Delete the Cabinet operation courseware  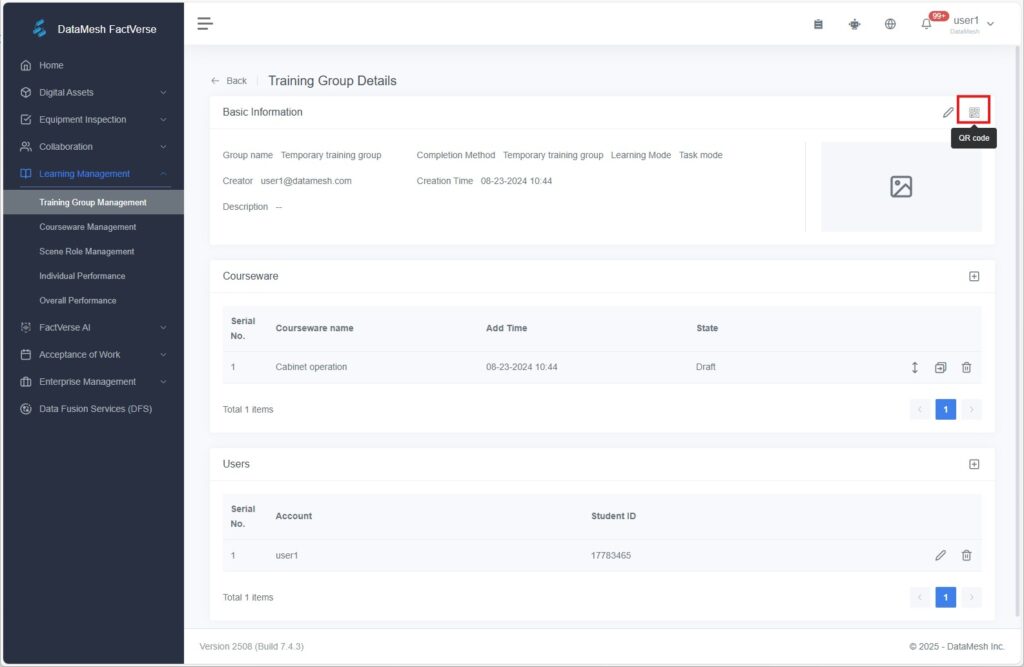pyautogui.click(x=966, y=367)
